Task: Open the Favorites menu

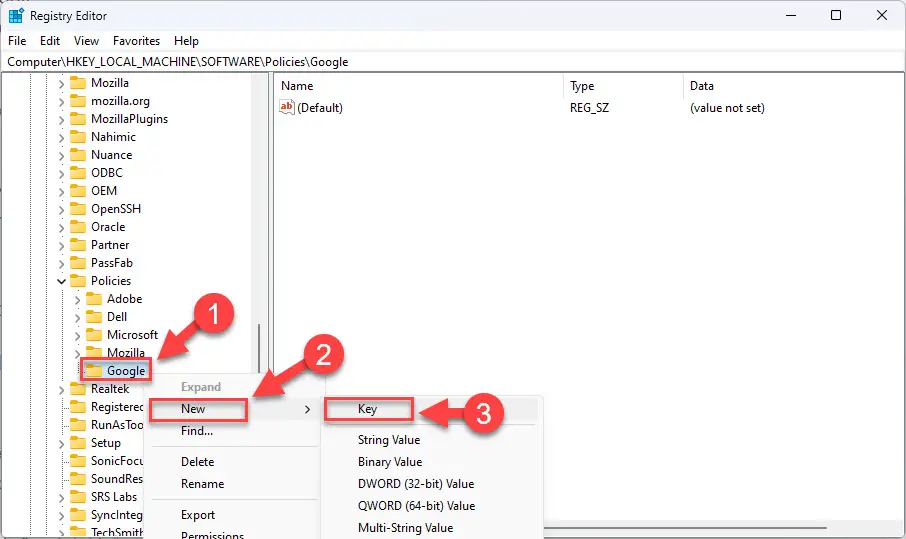Action: click(136, 41)
